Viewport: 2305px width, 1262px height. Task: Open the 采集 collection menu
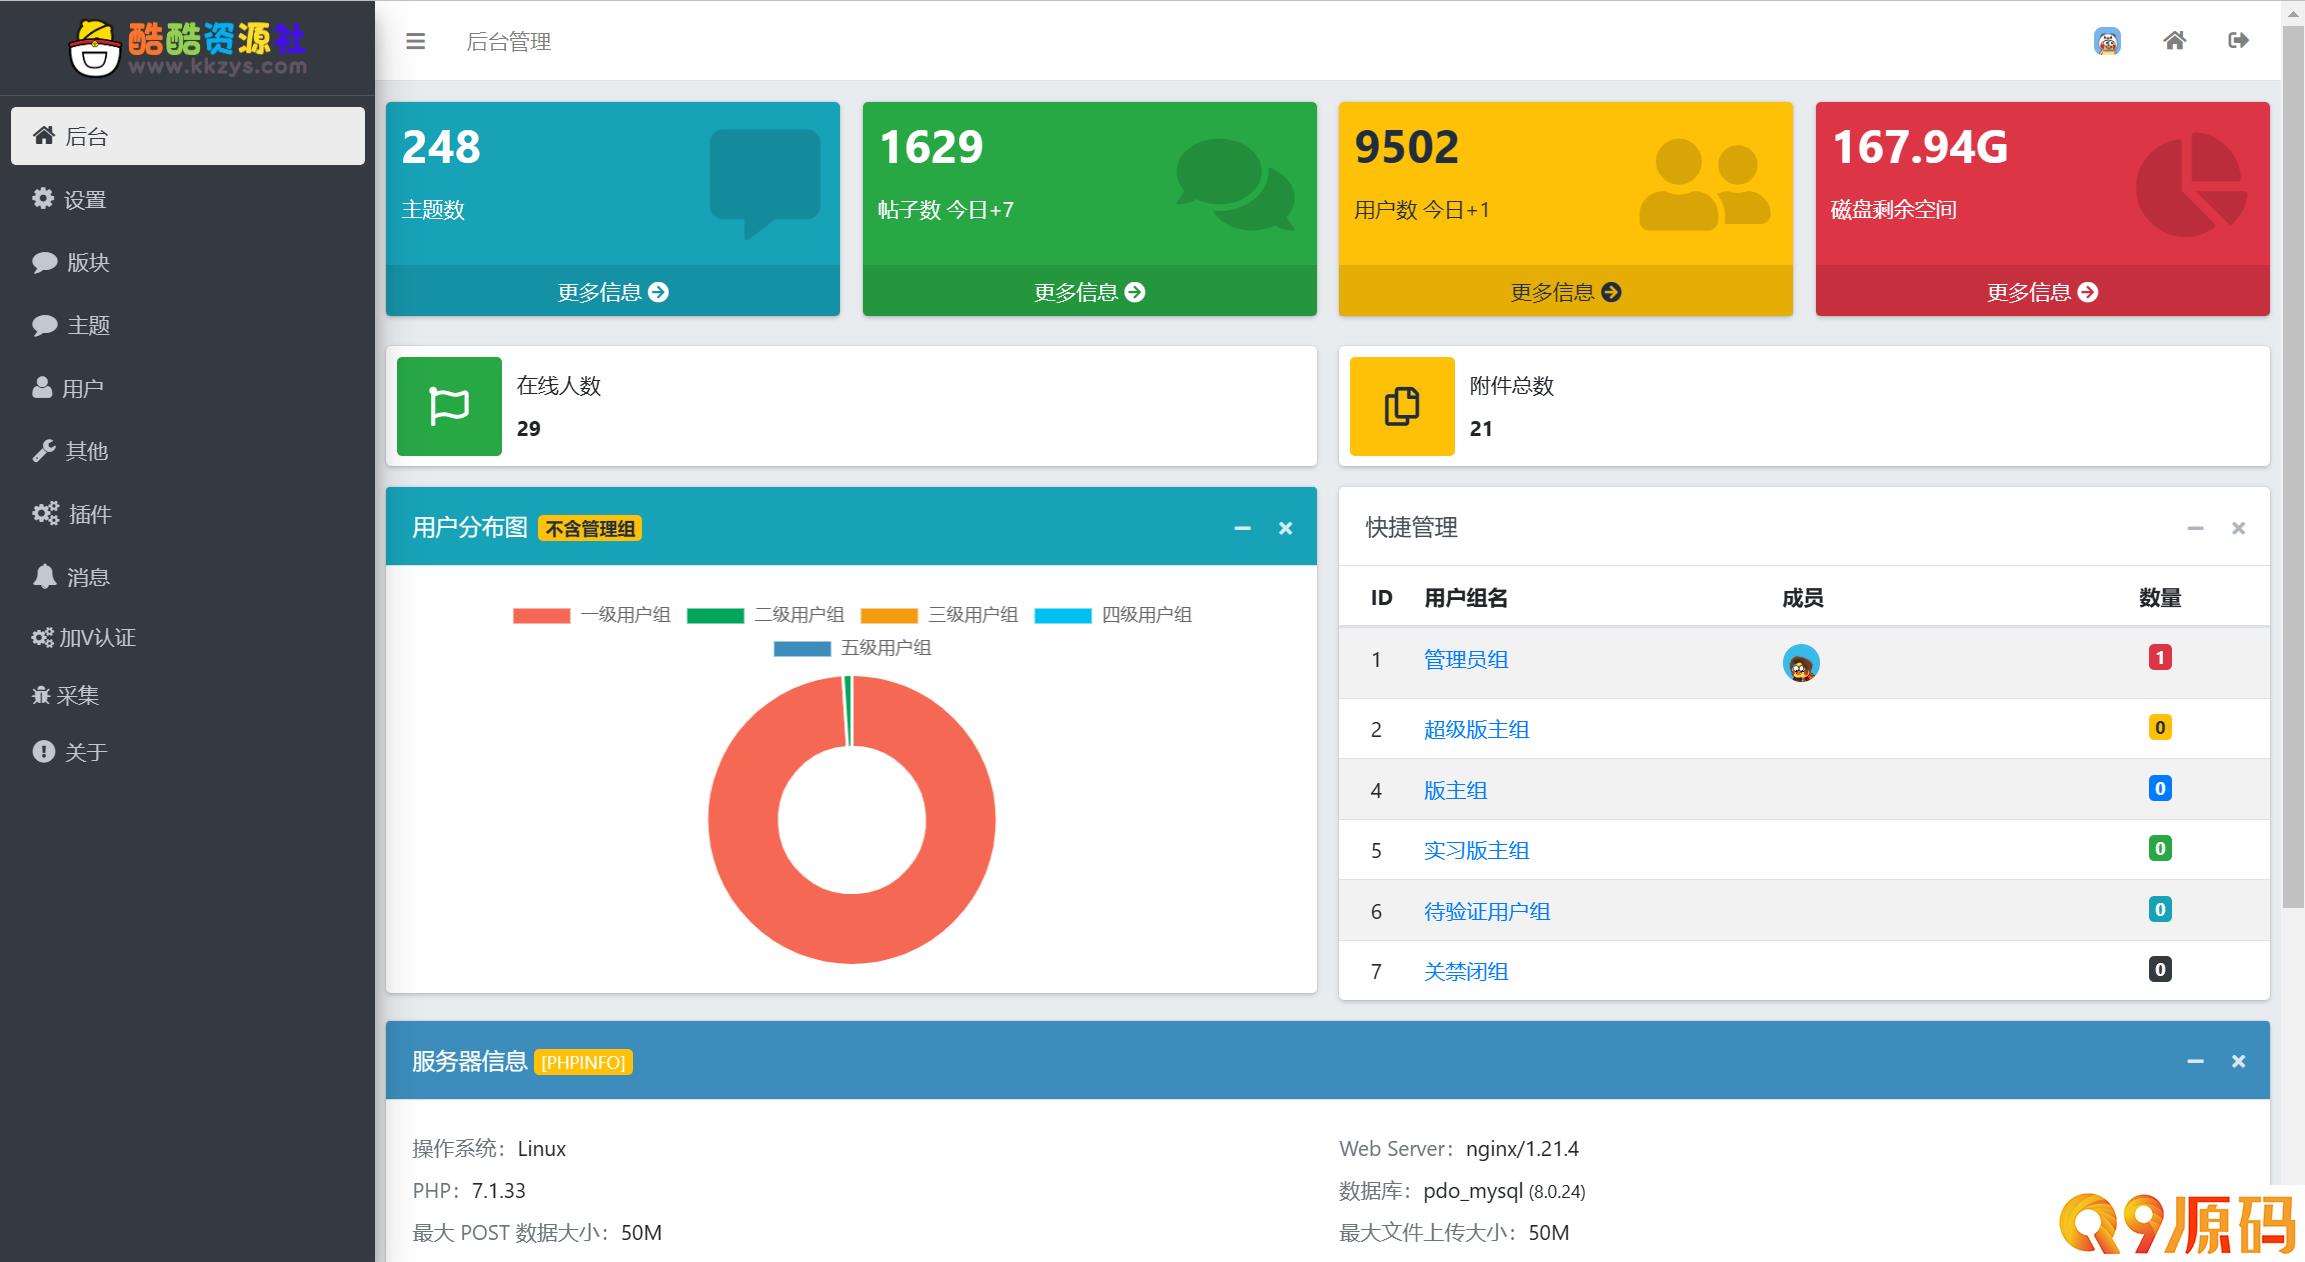coord(188,695)
